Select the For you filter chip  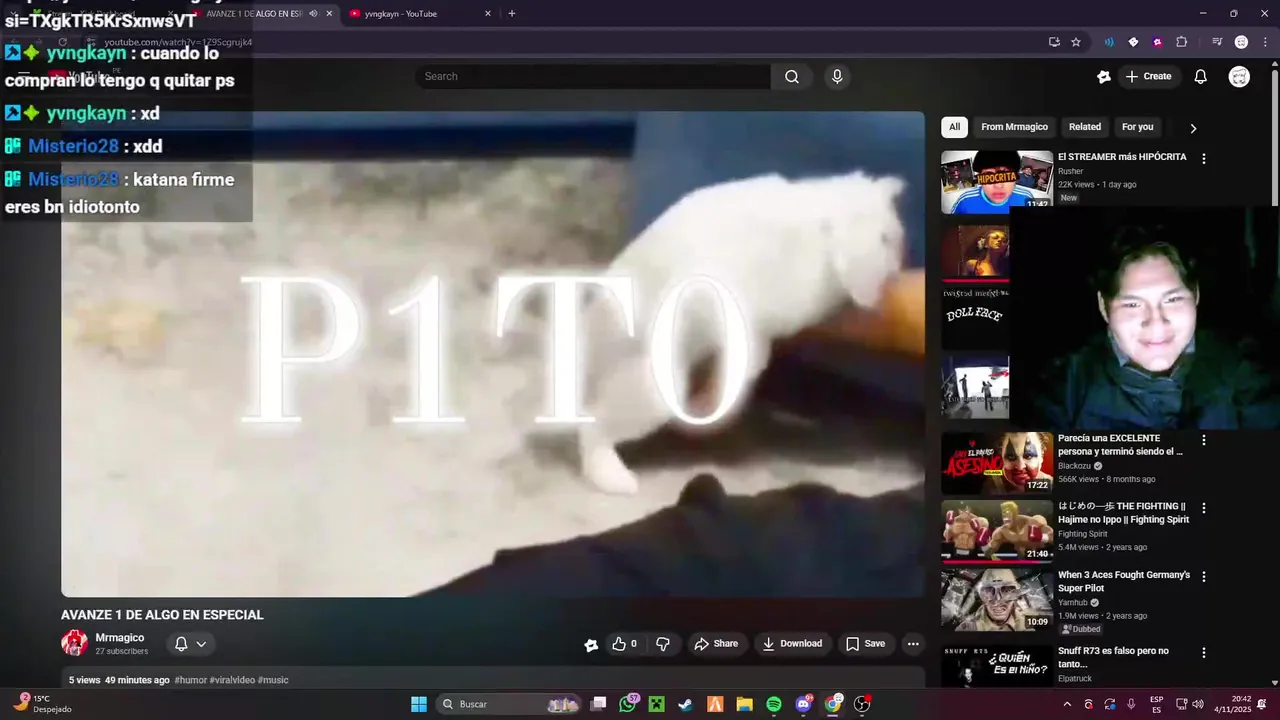[1137, 127]
